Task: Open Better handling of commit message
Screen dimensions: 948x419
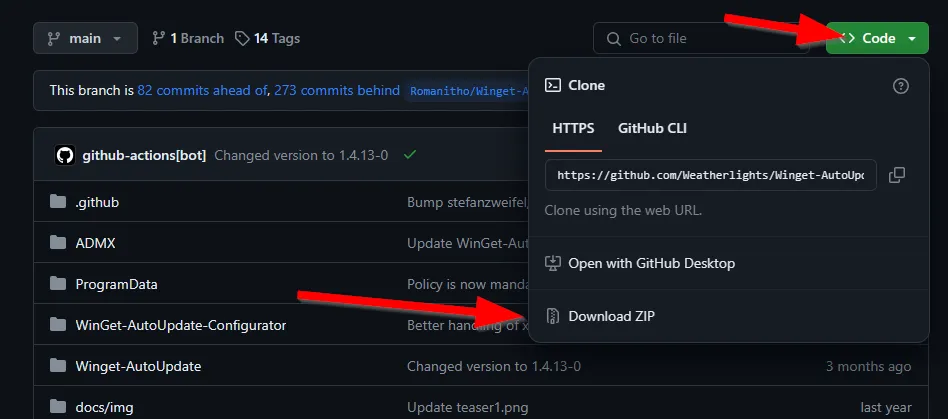Action: pyautogui.click(x=468, y=325)
